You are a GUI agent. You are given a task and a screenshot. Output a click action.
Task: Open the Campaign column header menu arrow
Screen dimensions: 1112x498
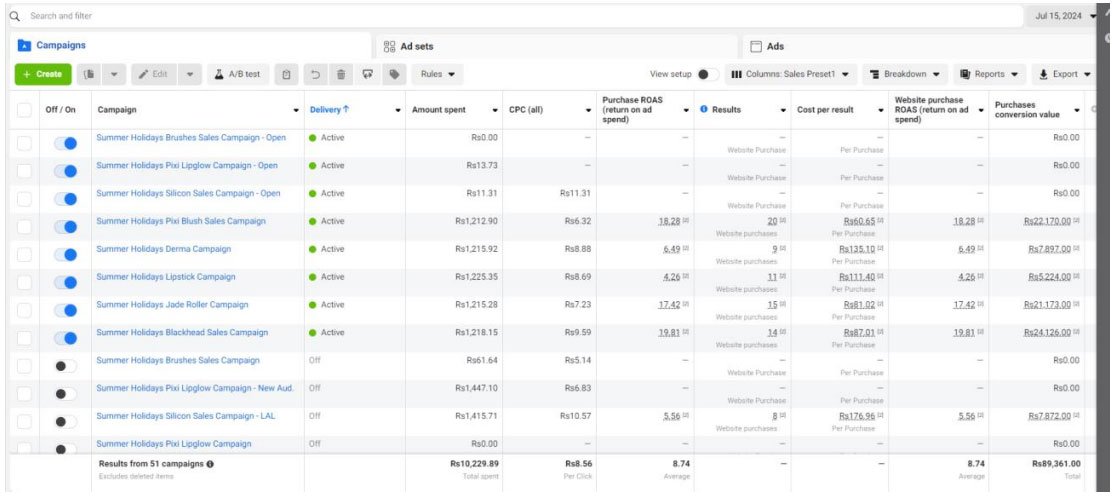click(296, 111)
